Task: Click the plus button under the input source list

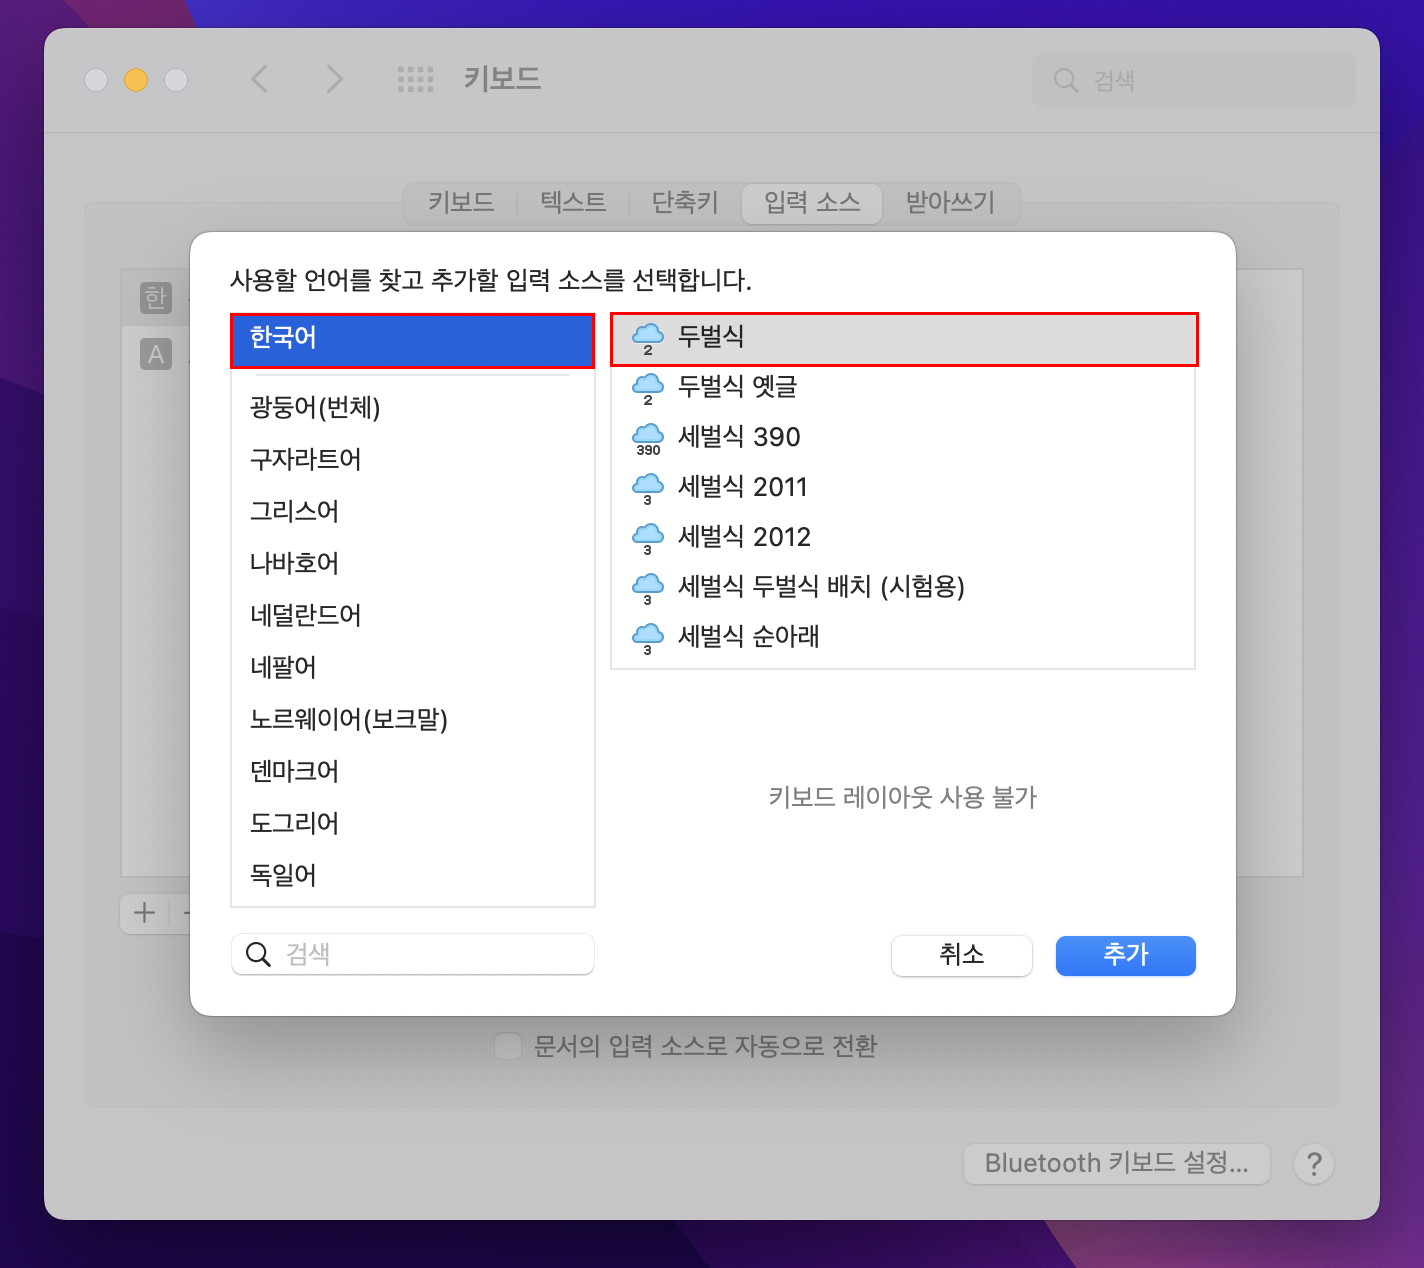Action: [145, 912]
